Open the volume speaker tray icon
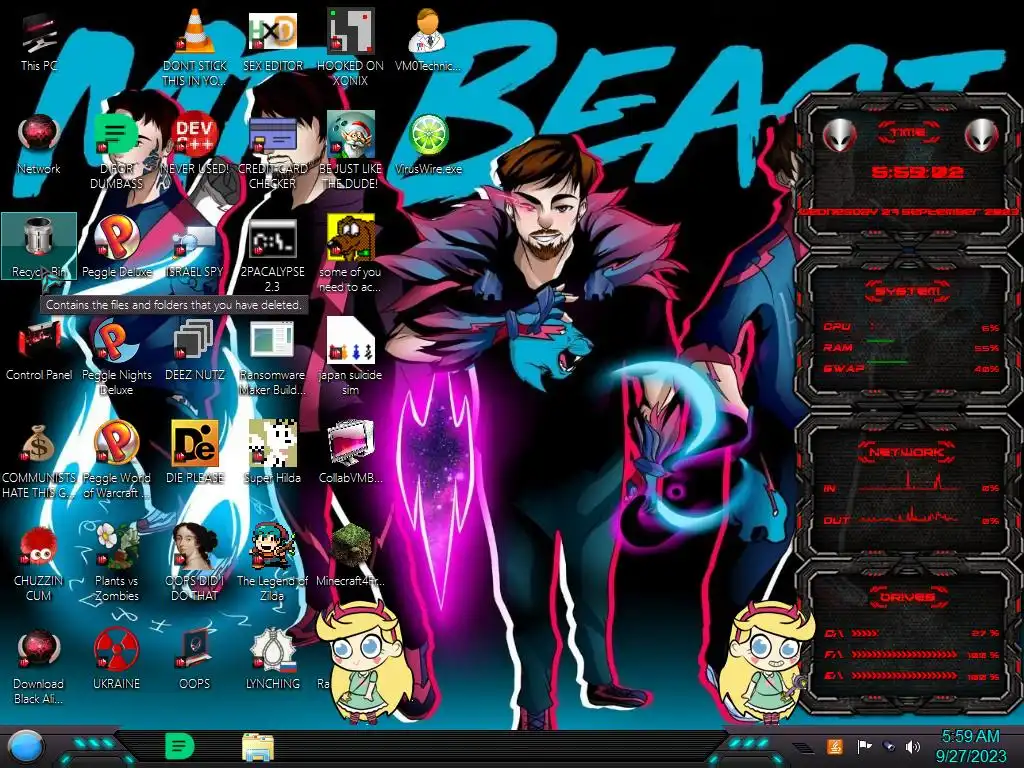1024x768 pixels. [913, 746]
